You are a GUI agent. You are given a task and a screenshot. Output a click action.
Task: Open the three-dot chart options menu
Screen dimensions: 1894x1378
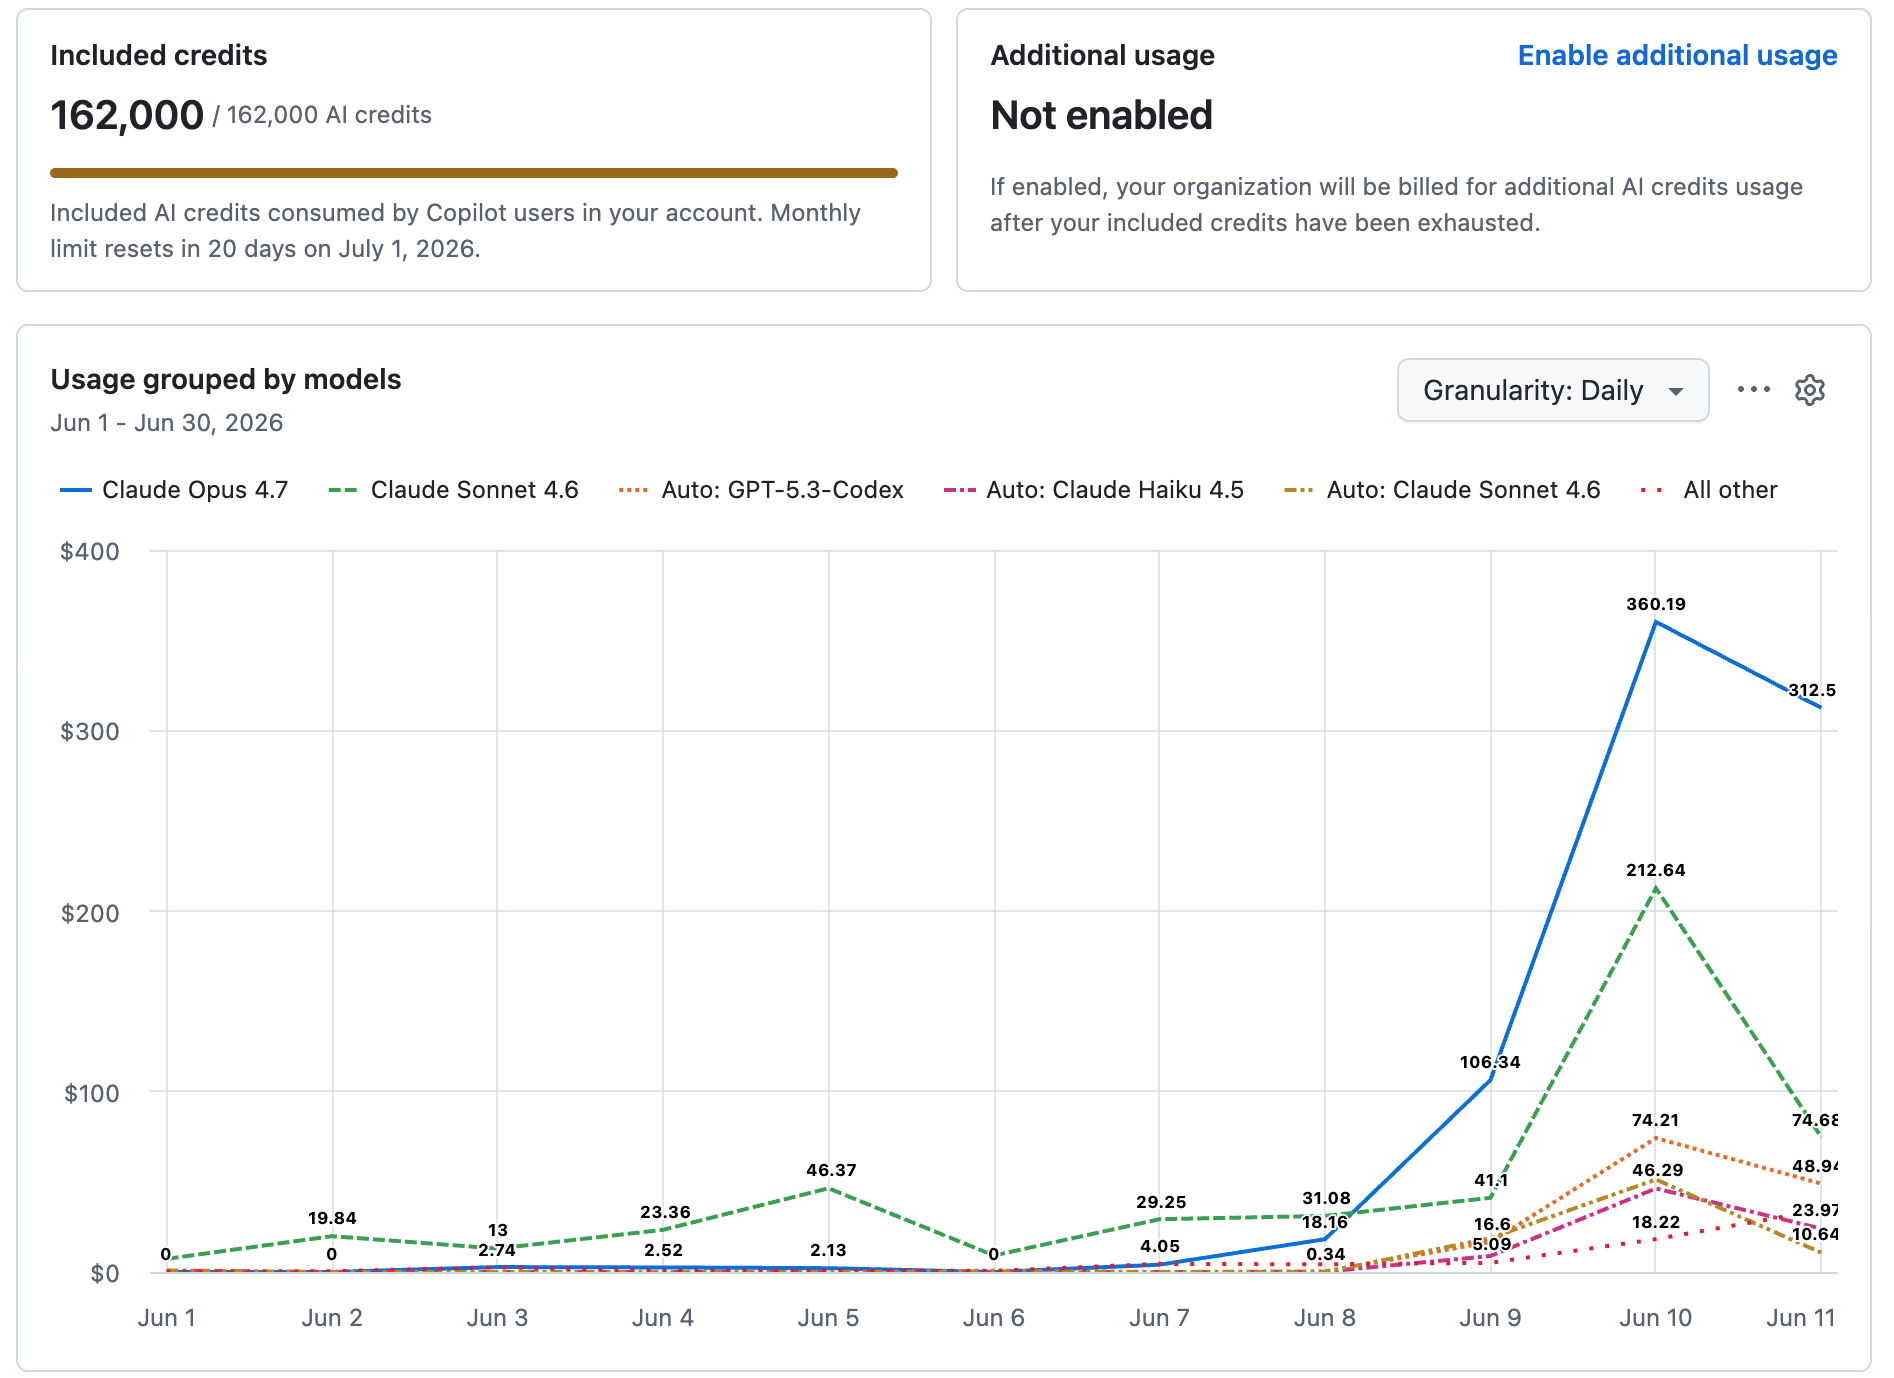1753,390
